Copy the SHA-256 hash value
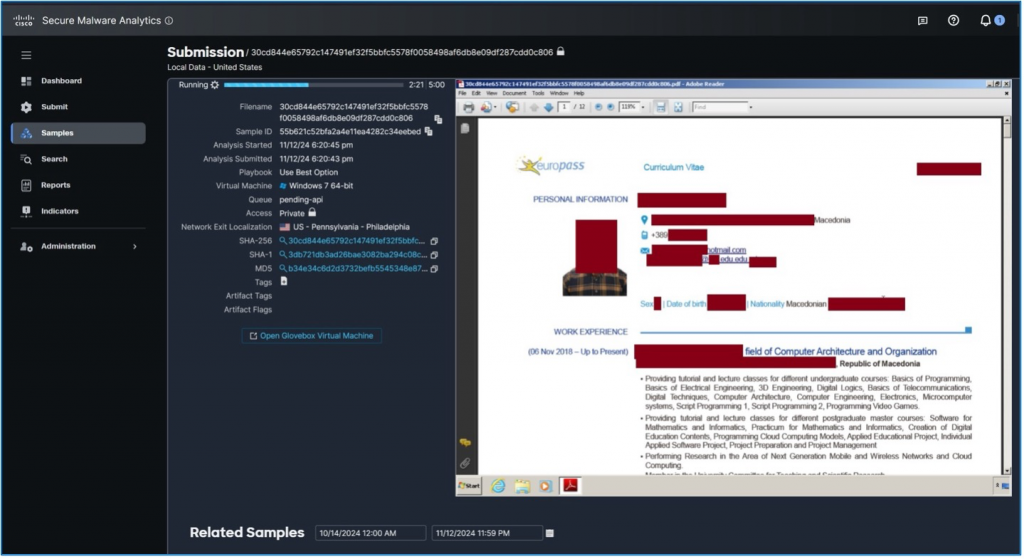Image resolution: width=1024 pixels, height=559 pixels. (434, 241)
